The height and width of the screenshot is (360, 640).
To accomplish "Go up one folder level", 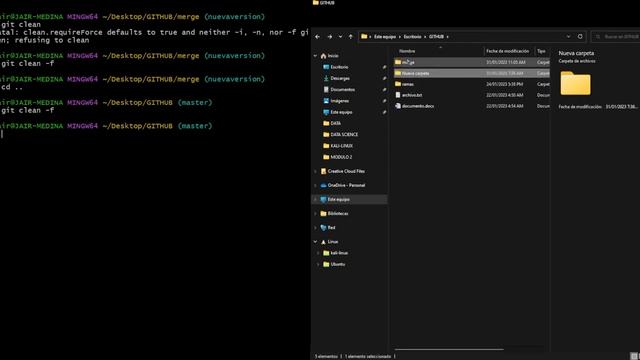I will pos(351,37).
